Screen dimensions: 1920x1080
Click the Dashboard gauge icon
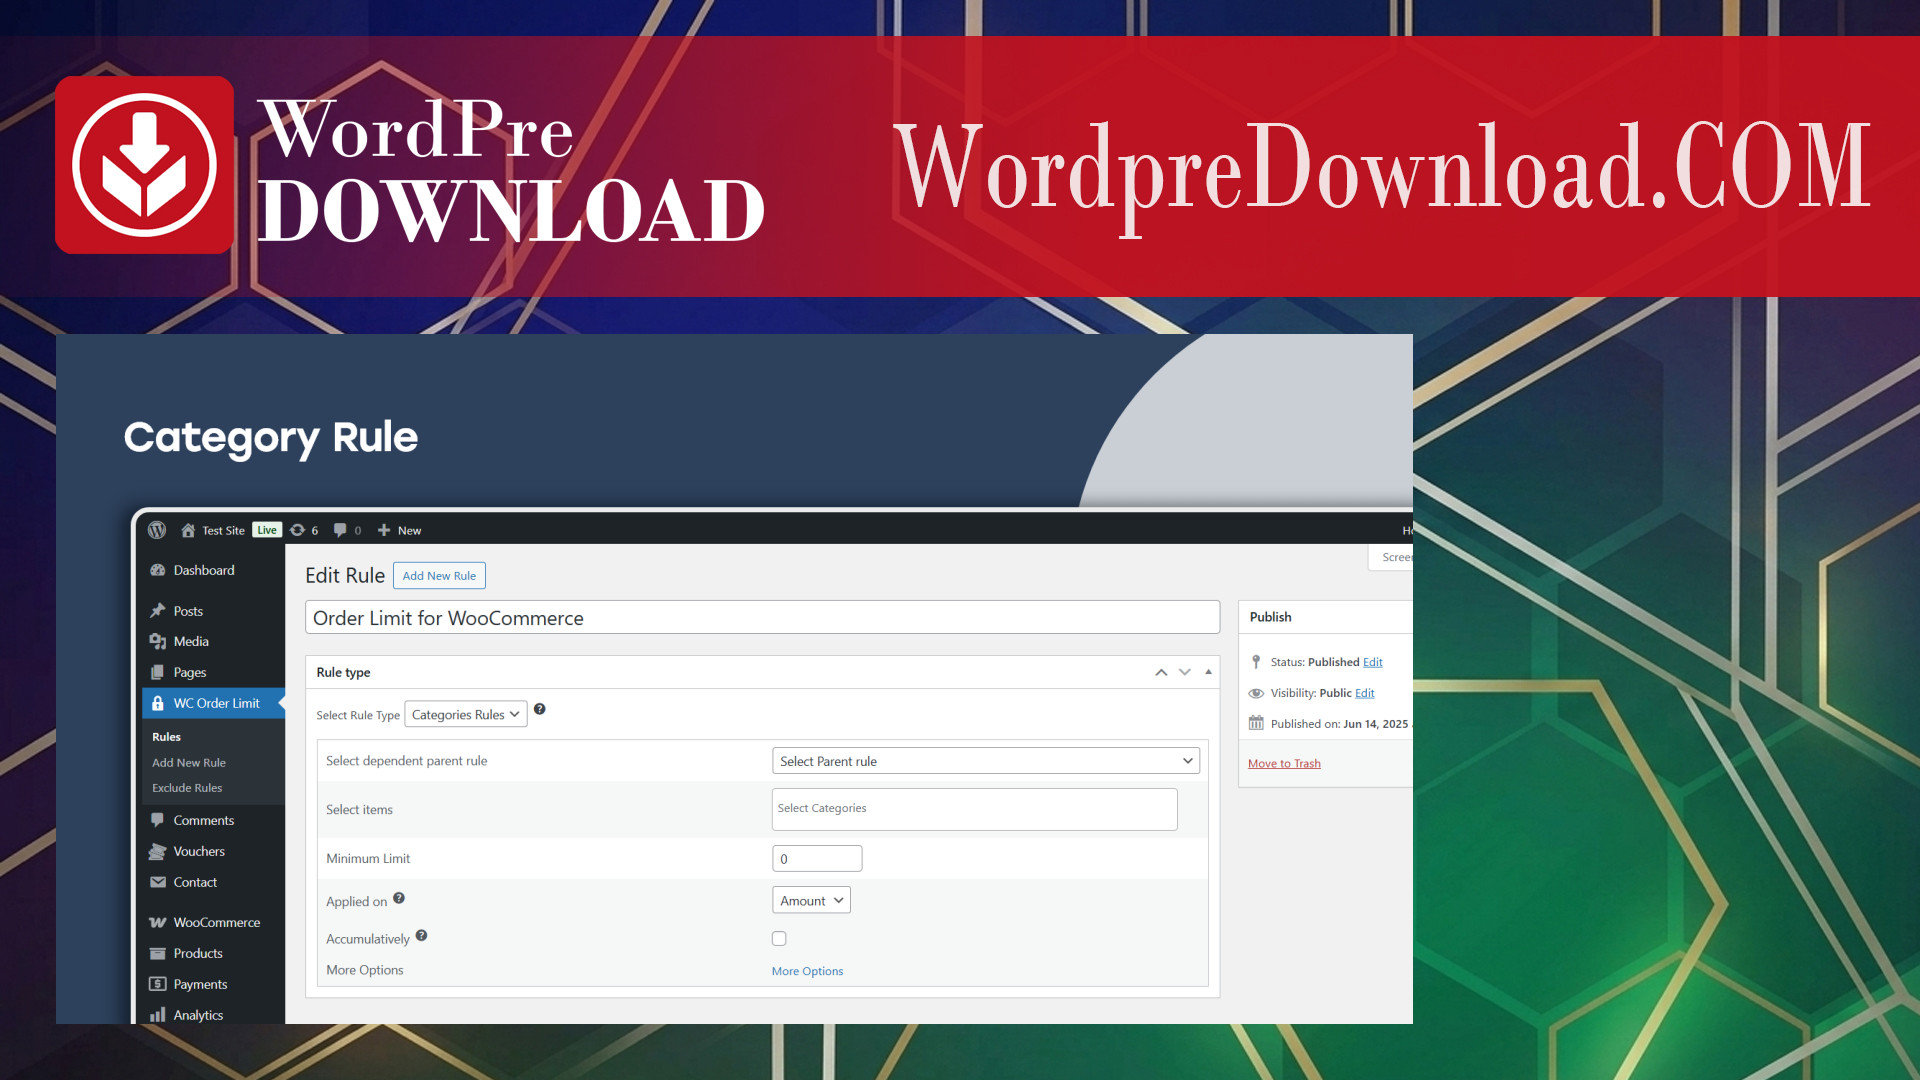click(158, 570)
